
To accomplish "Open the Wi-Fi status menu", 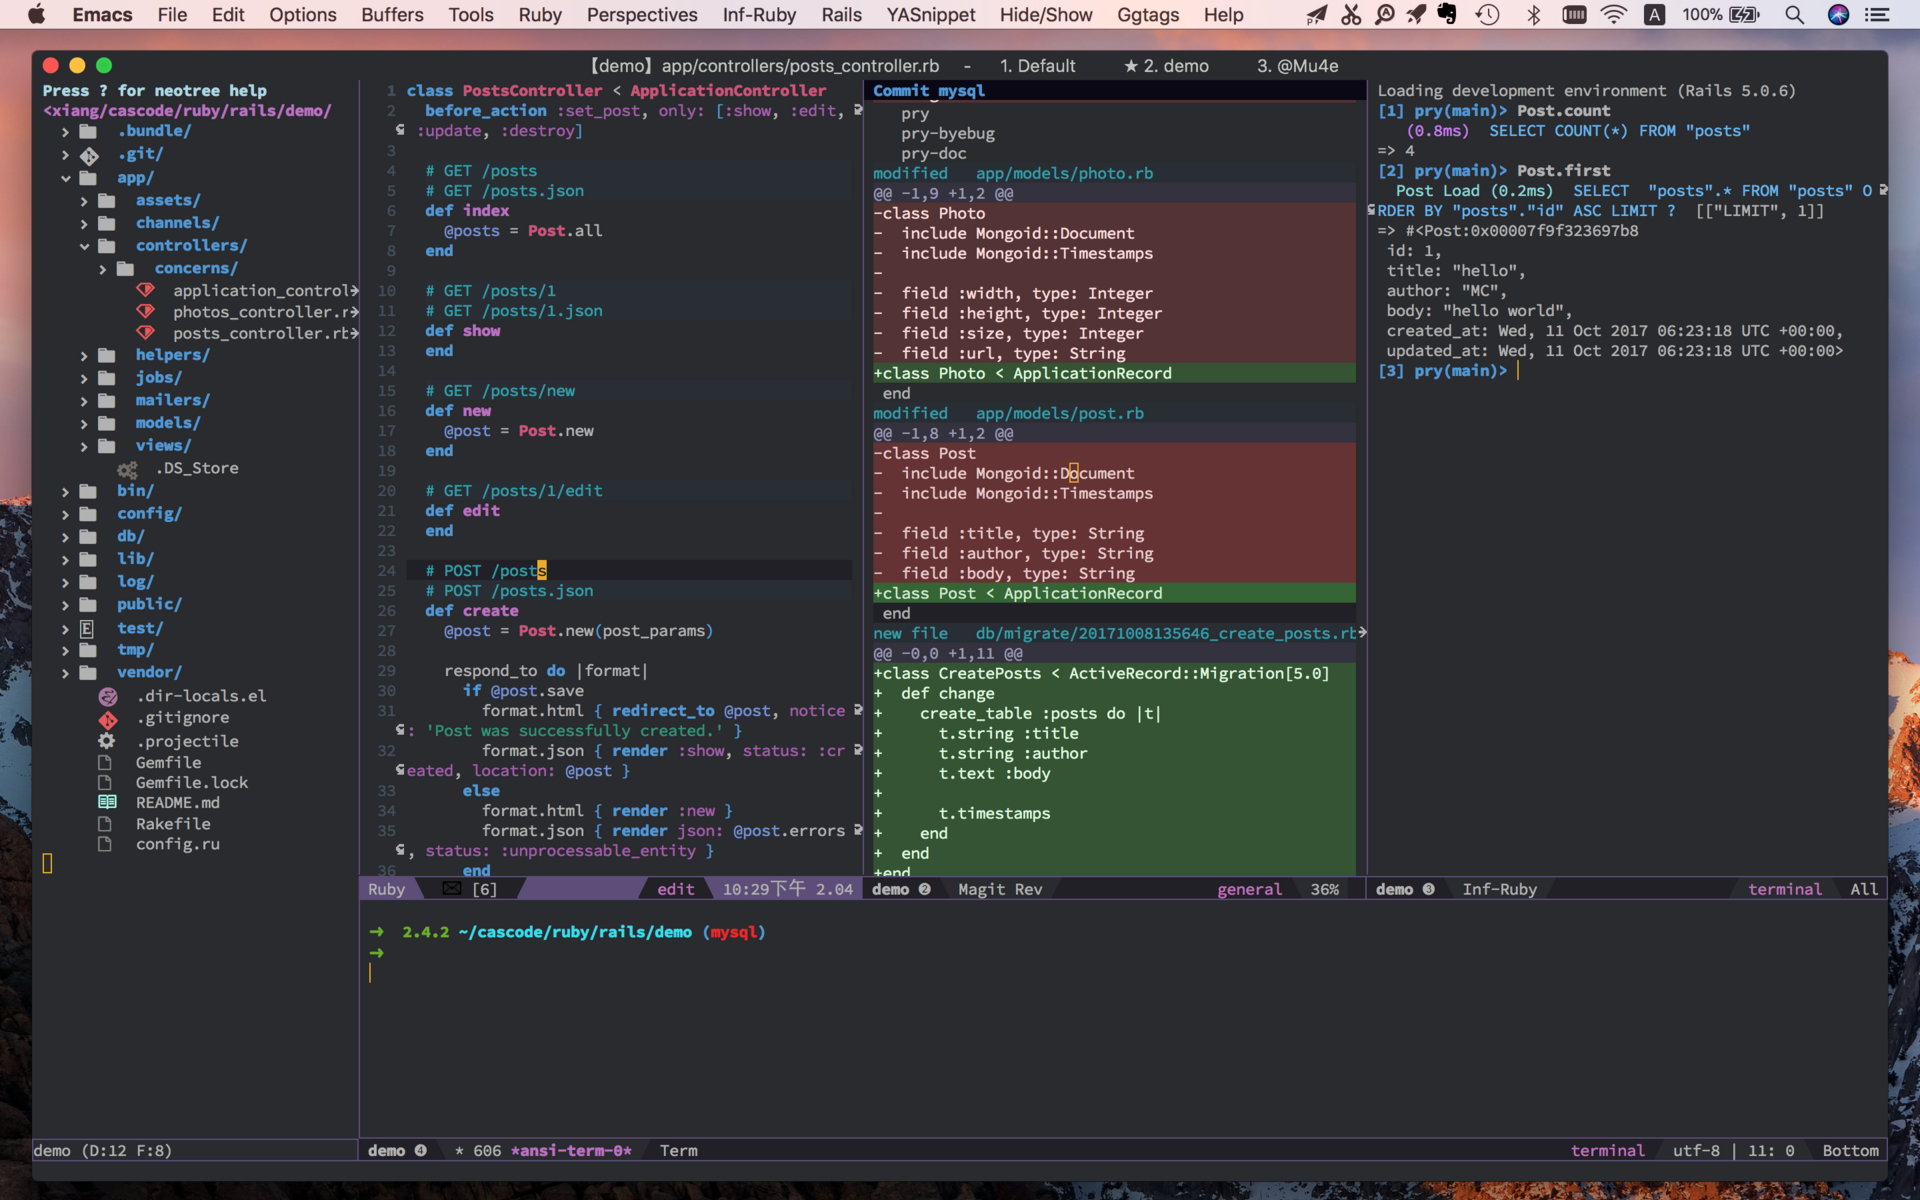I will click(1613, 14).
